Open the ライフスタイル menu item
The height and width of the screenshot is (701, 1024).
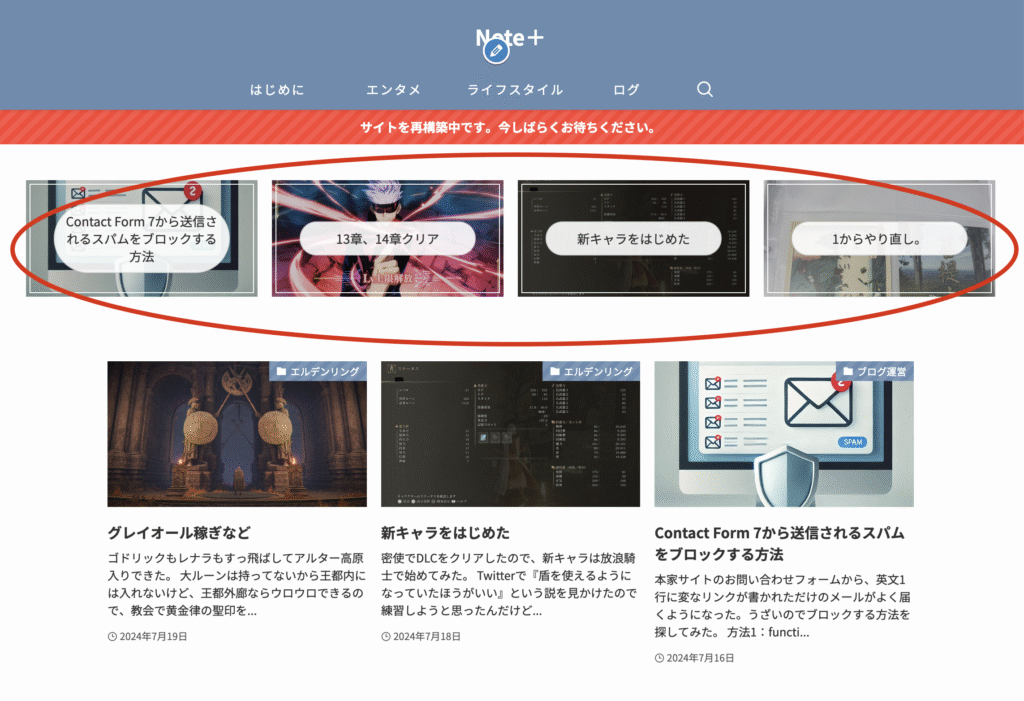tap(515, 90)
